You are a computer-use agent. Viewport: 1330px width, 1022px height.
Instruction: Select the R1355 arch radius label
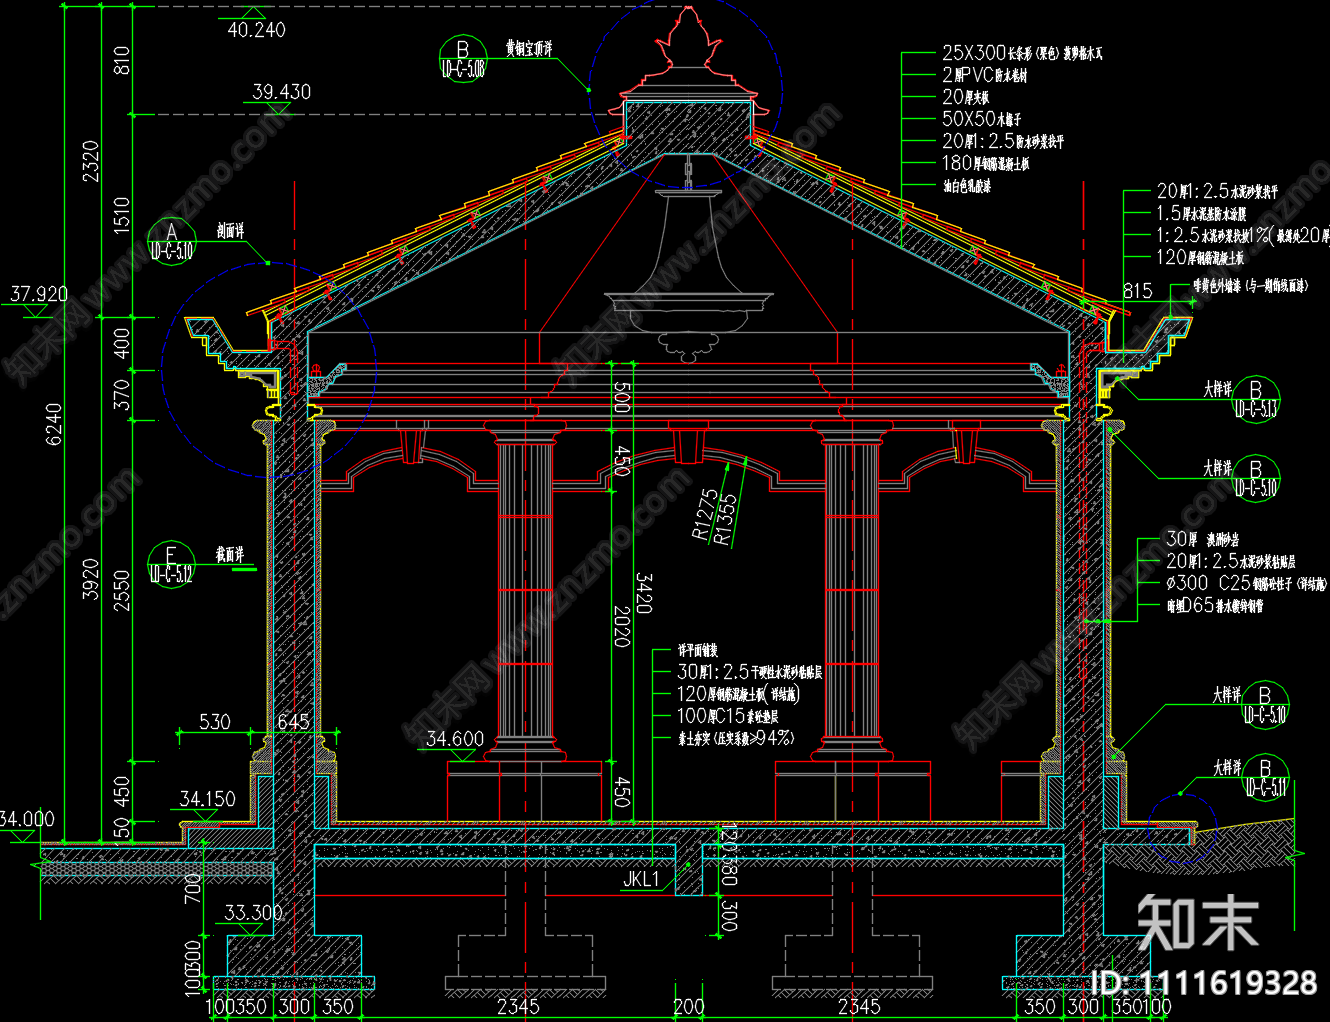tap(725, 520)
